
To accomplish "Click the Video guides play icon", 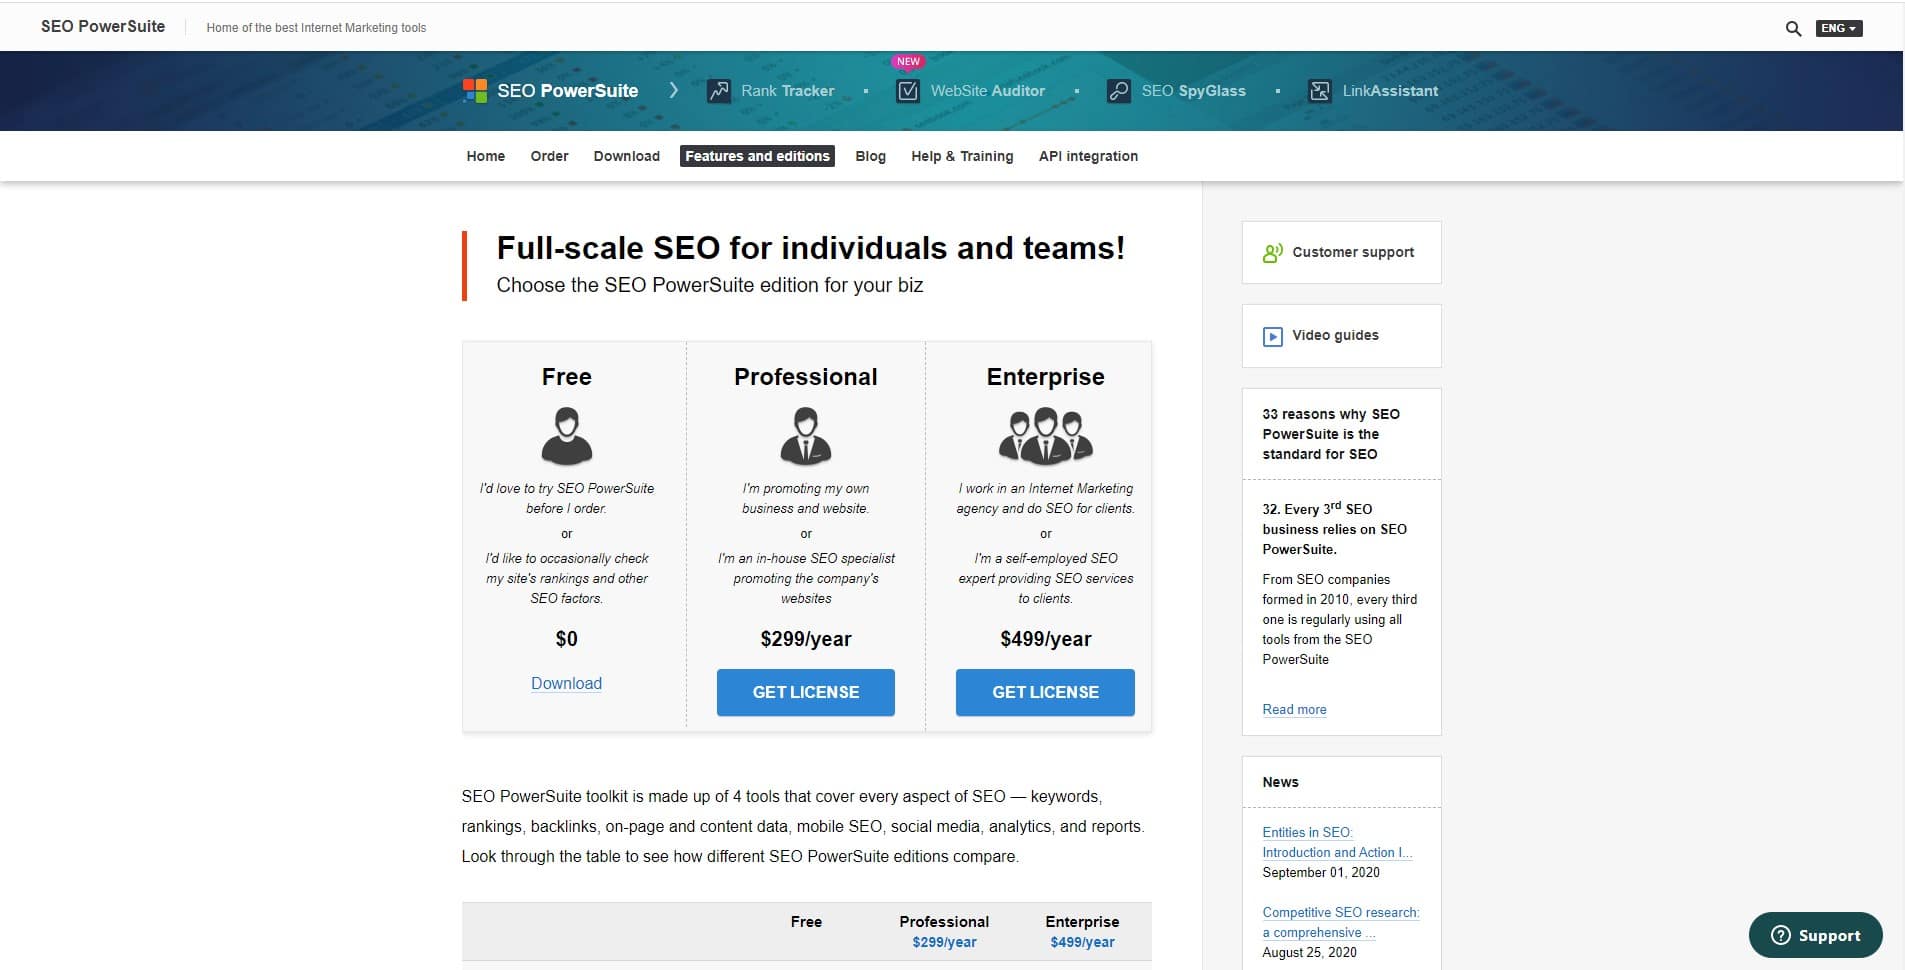I will (x=1272, y=336).
